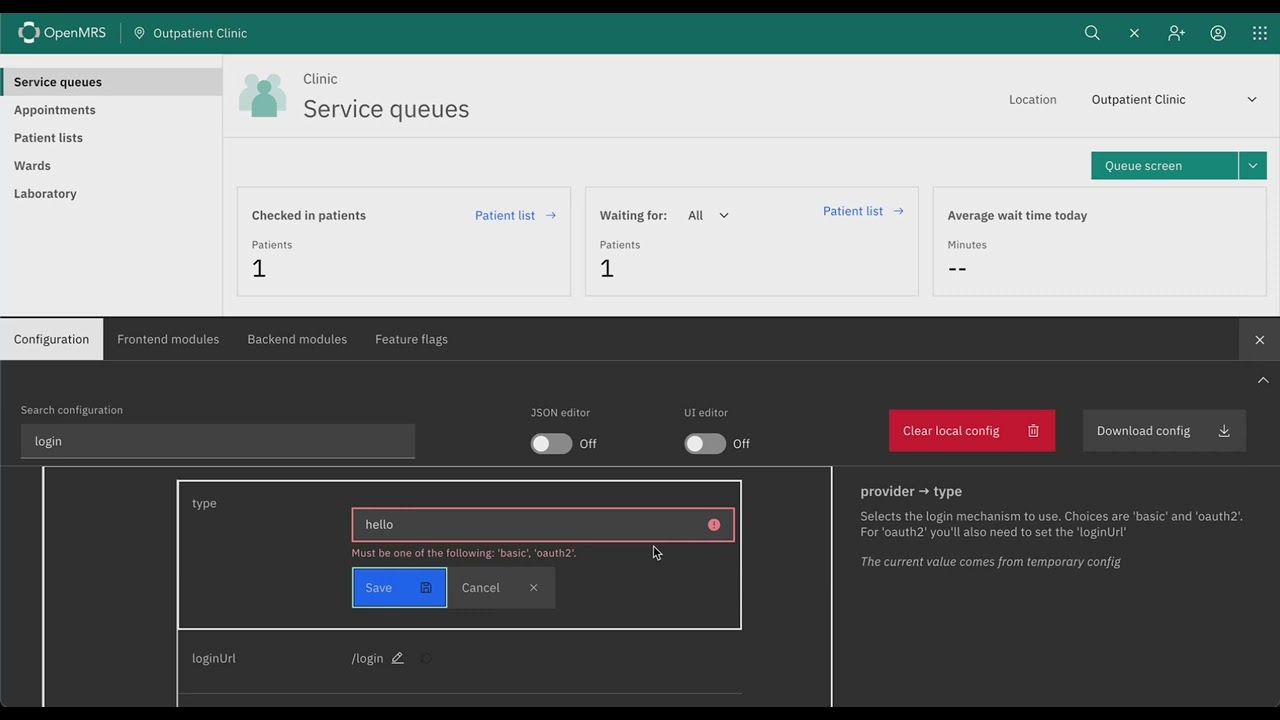The width and height of the screenshot is (1280, 720).
Task: Switch to the Configuration tab
Action: click(x=51, y=339)
